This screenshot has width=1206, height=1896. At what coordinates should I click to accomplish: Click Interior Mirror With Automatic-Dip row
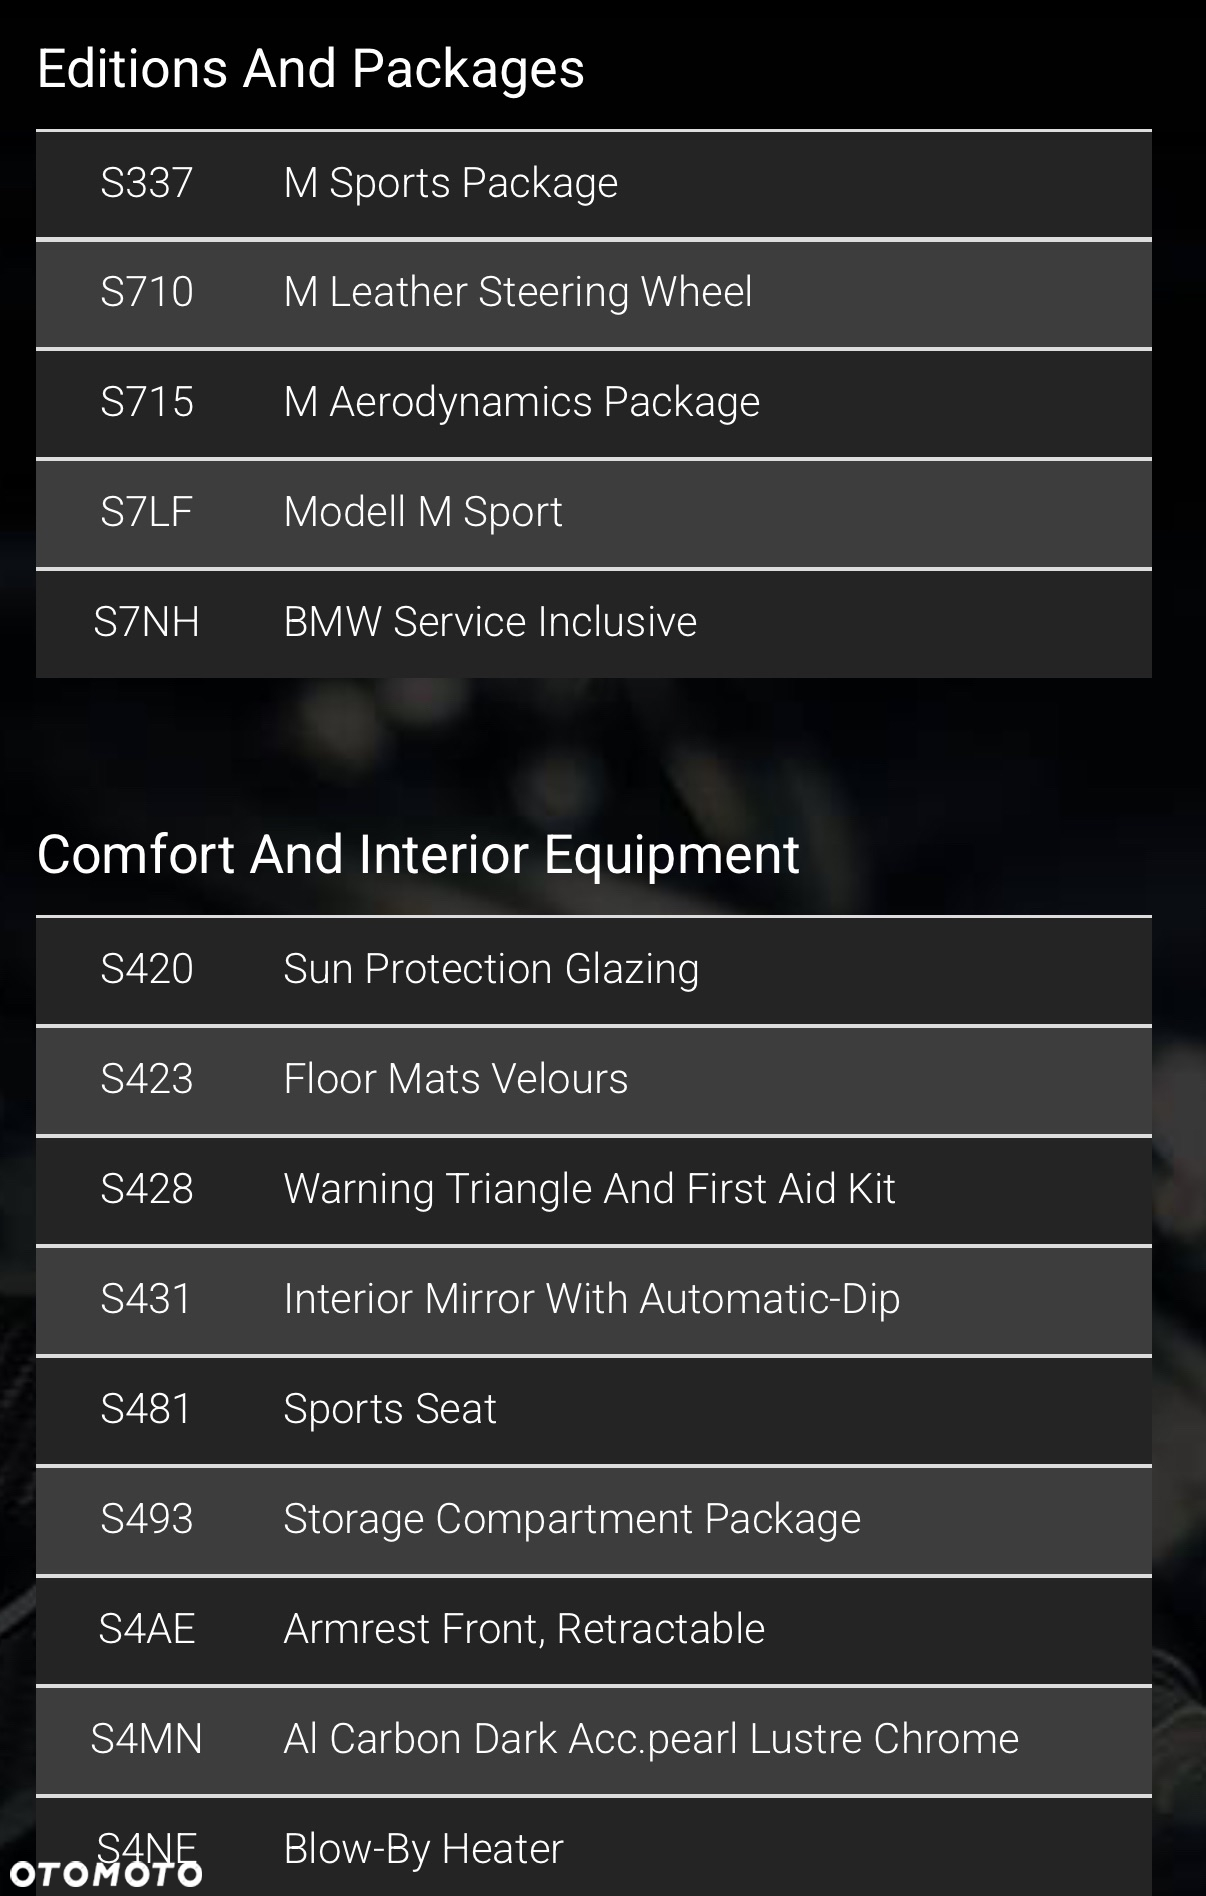click(x=594, y=1300)
